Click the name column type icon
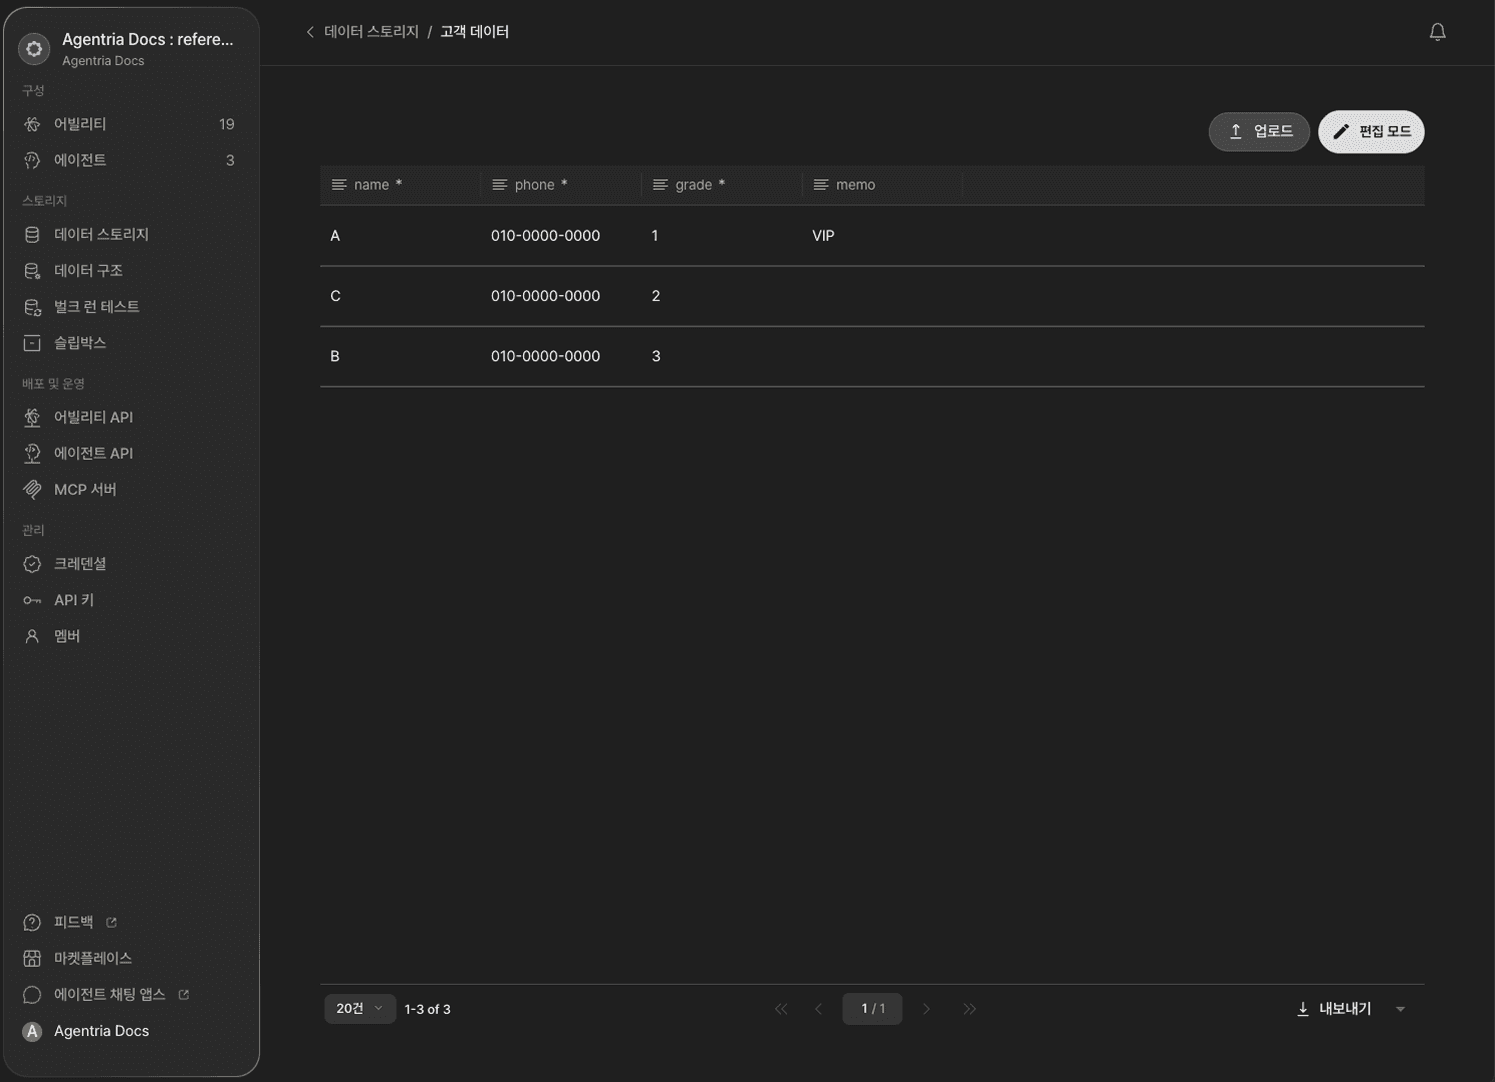 [x=339, y=185]
